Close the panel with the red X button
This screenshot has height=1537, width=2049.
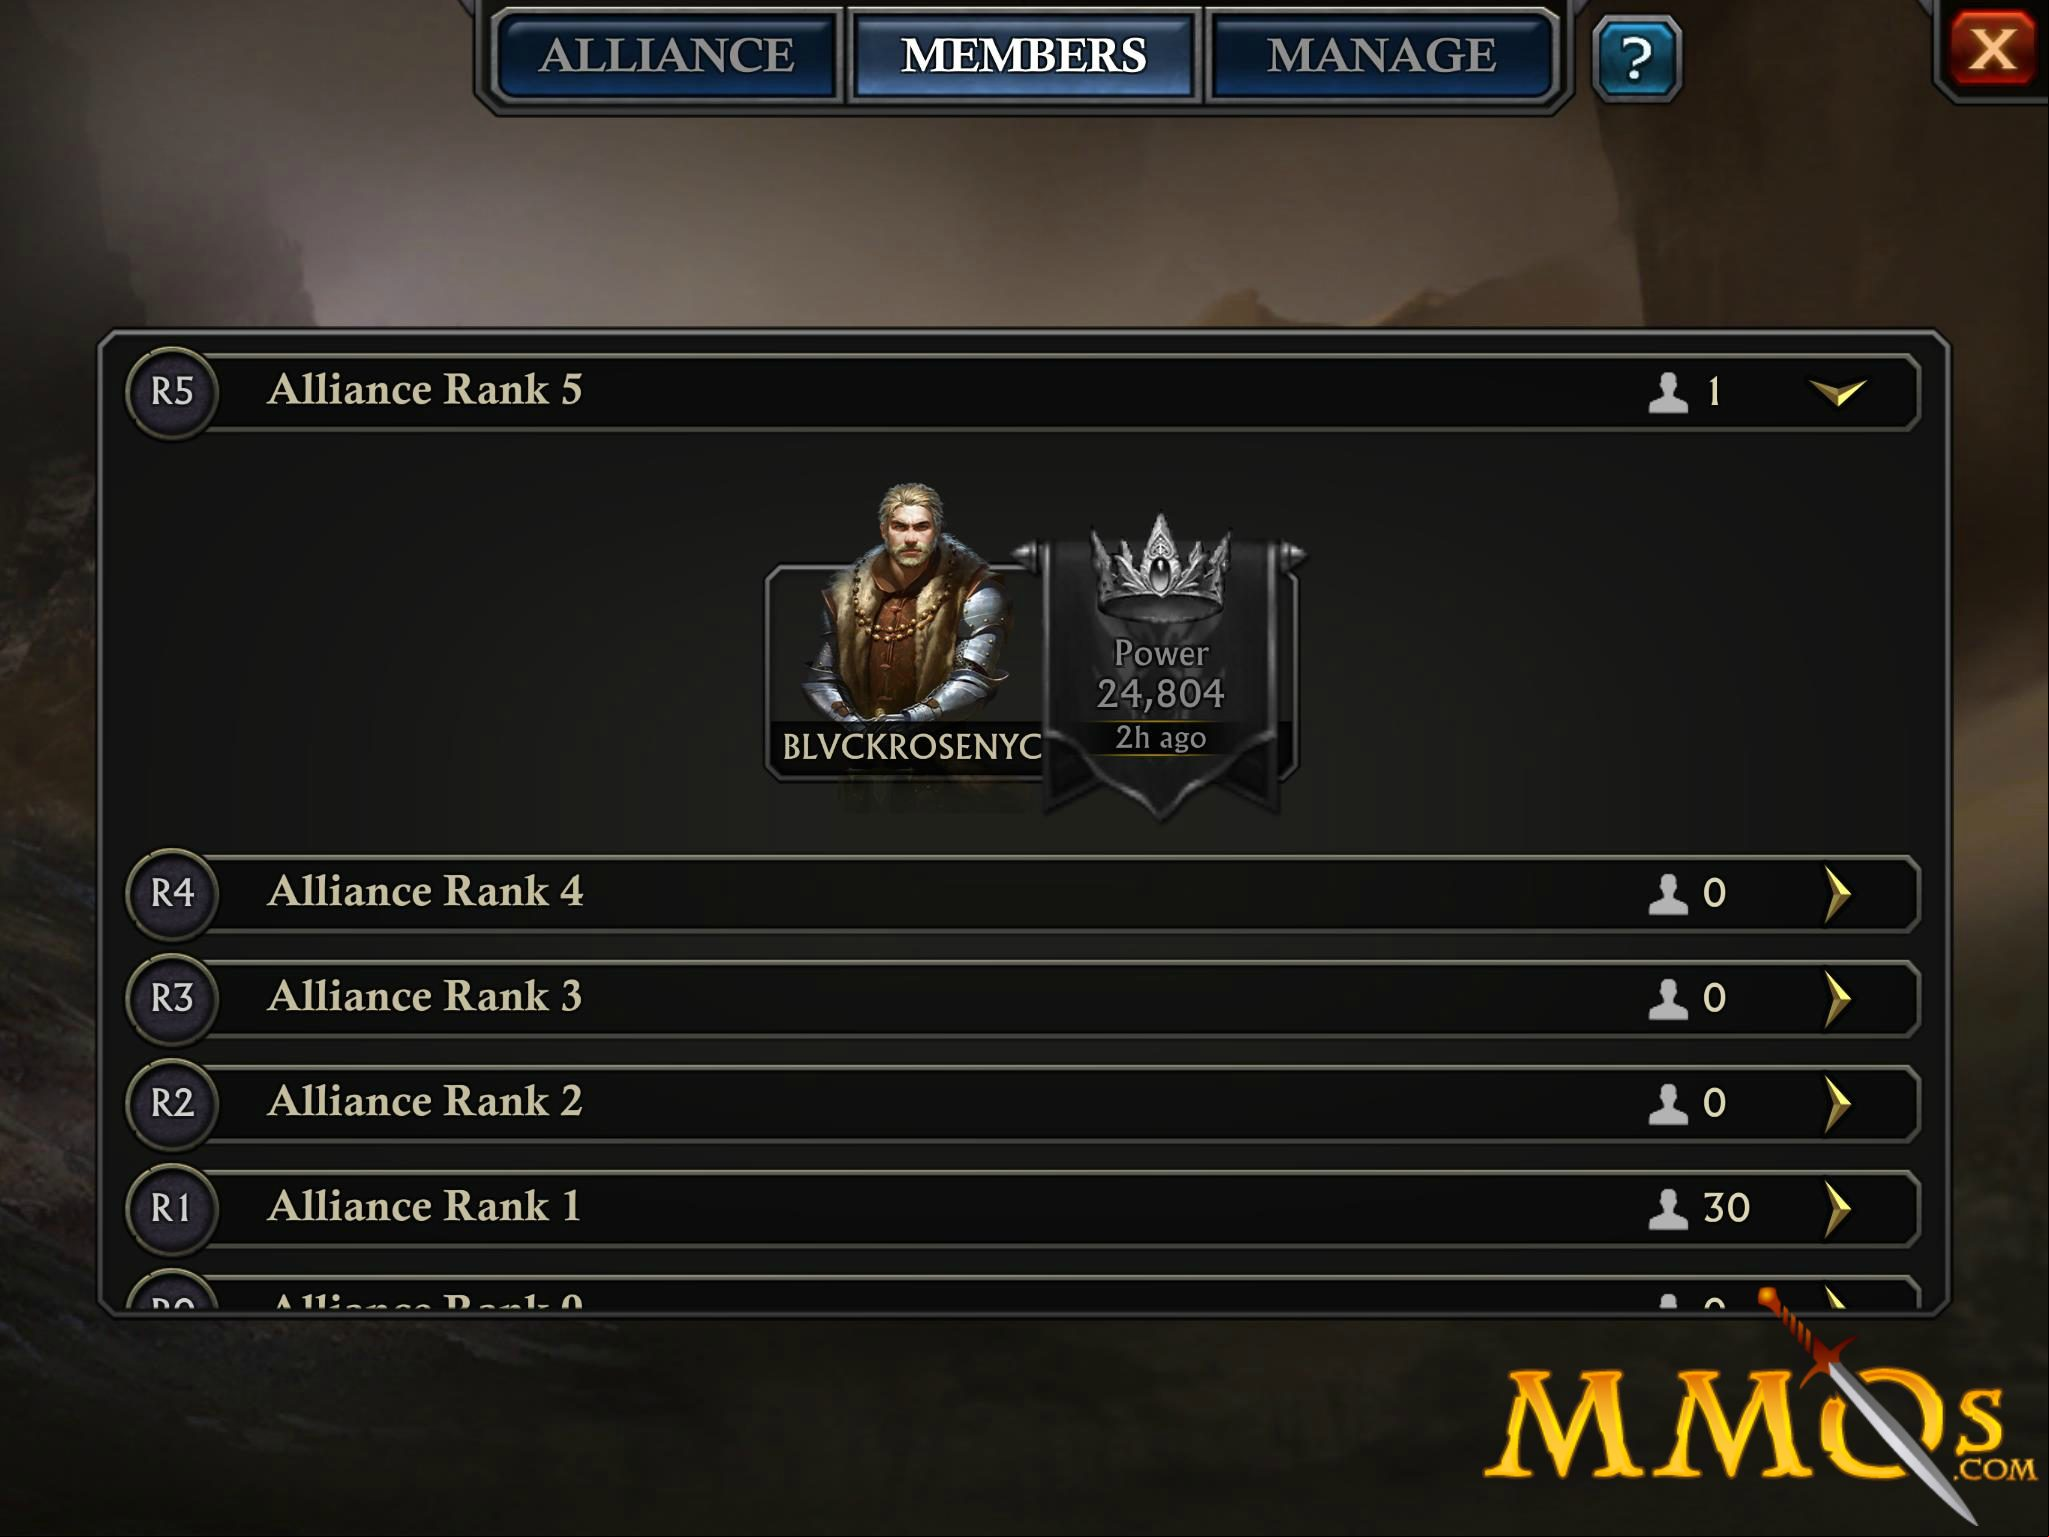coord(1991,48)
